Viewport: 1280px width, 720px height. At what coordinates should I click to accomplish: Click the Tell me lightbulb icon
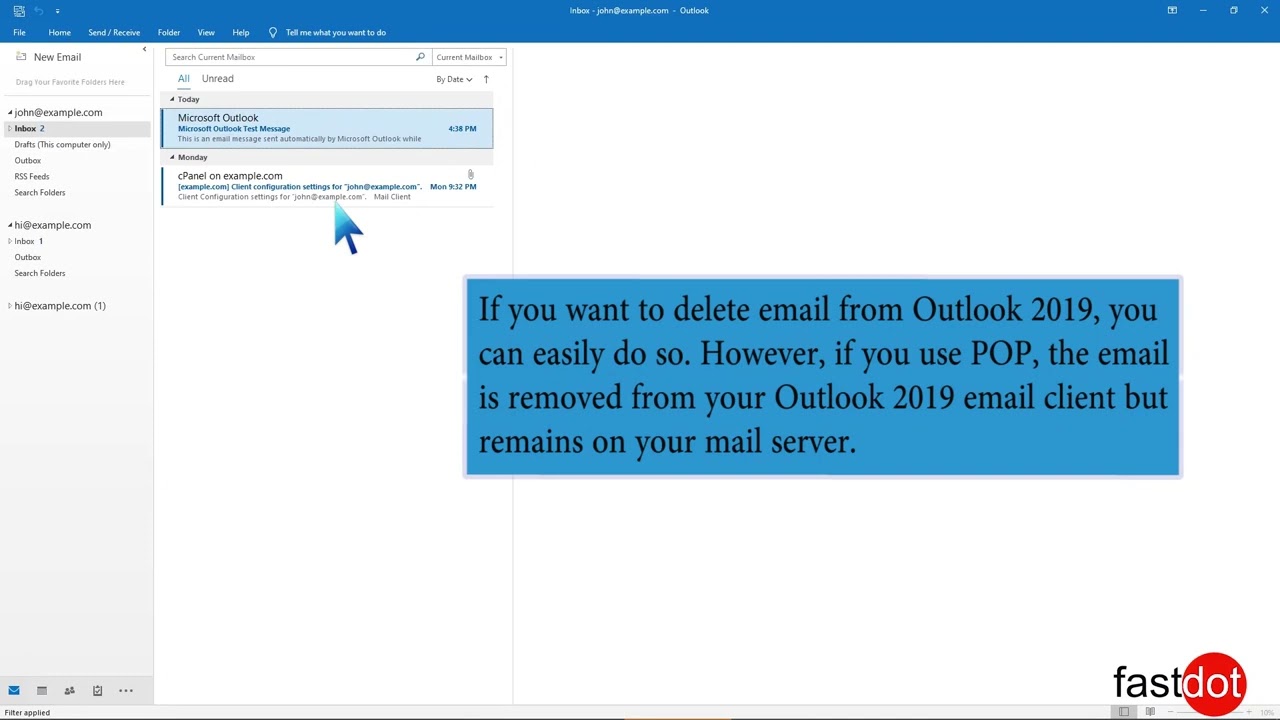tap(273, 32)
